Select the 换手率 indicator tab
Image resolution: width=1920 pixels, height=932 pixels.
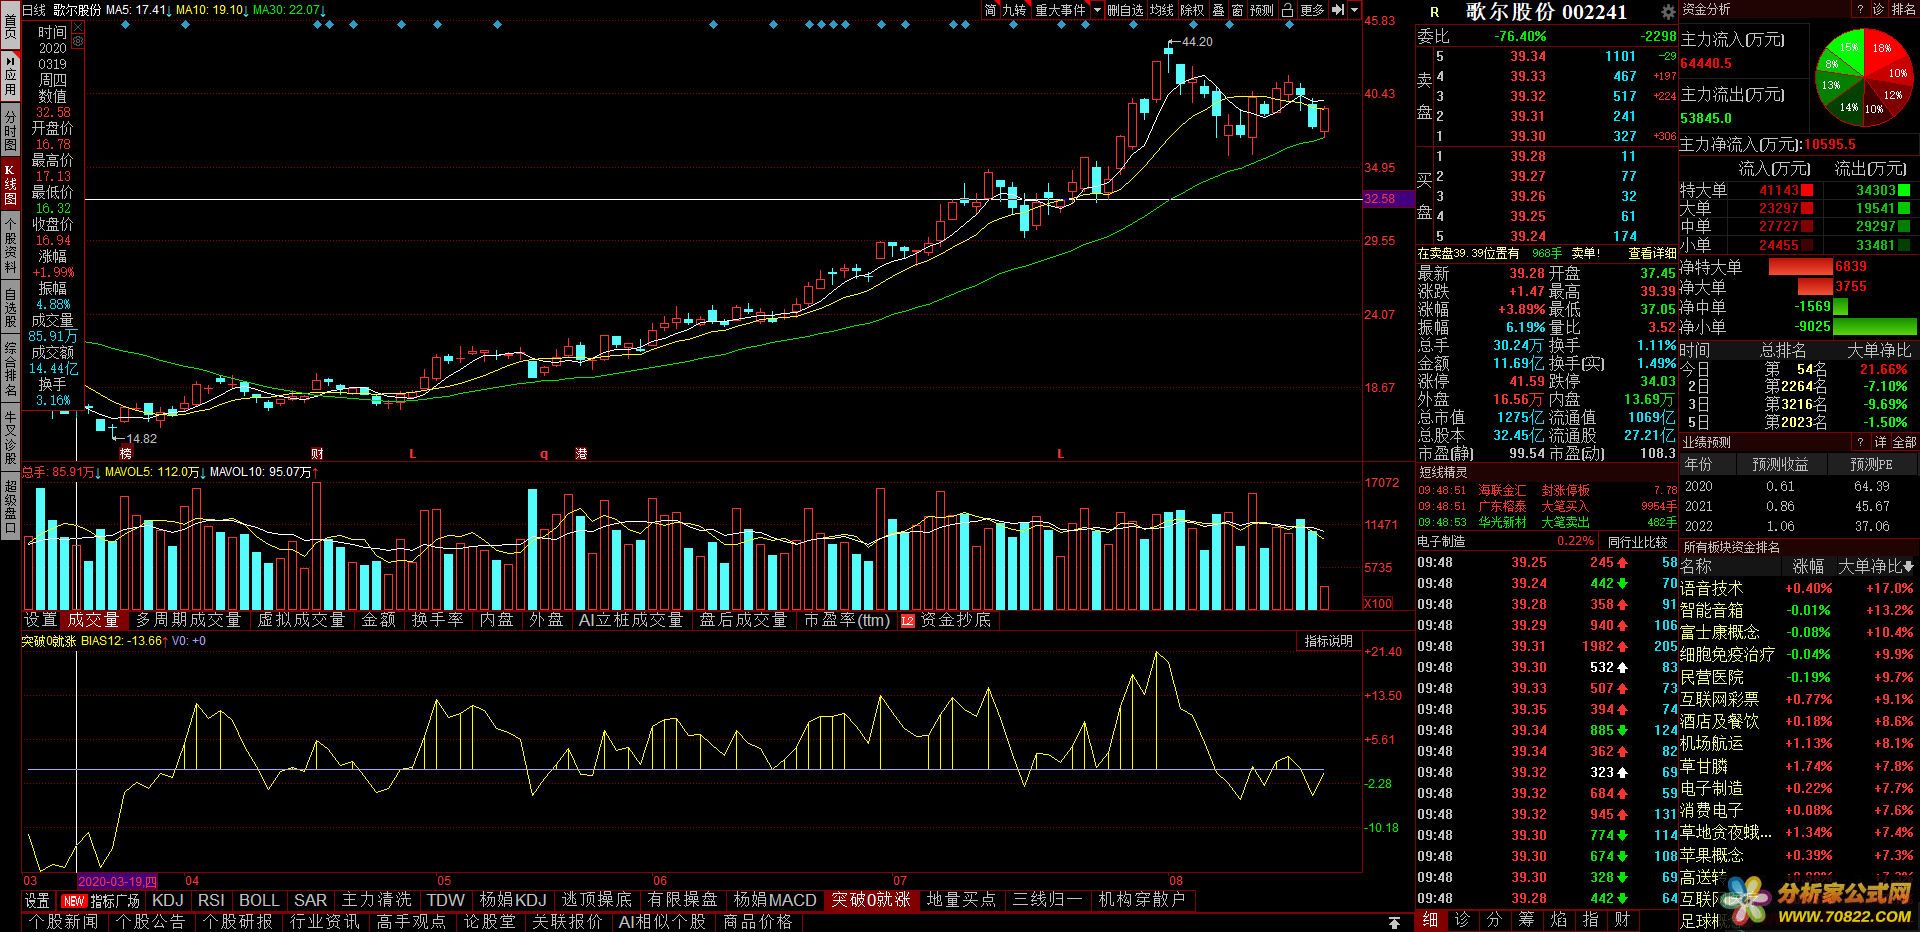437,620
